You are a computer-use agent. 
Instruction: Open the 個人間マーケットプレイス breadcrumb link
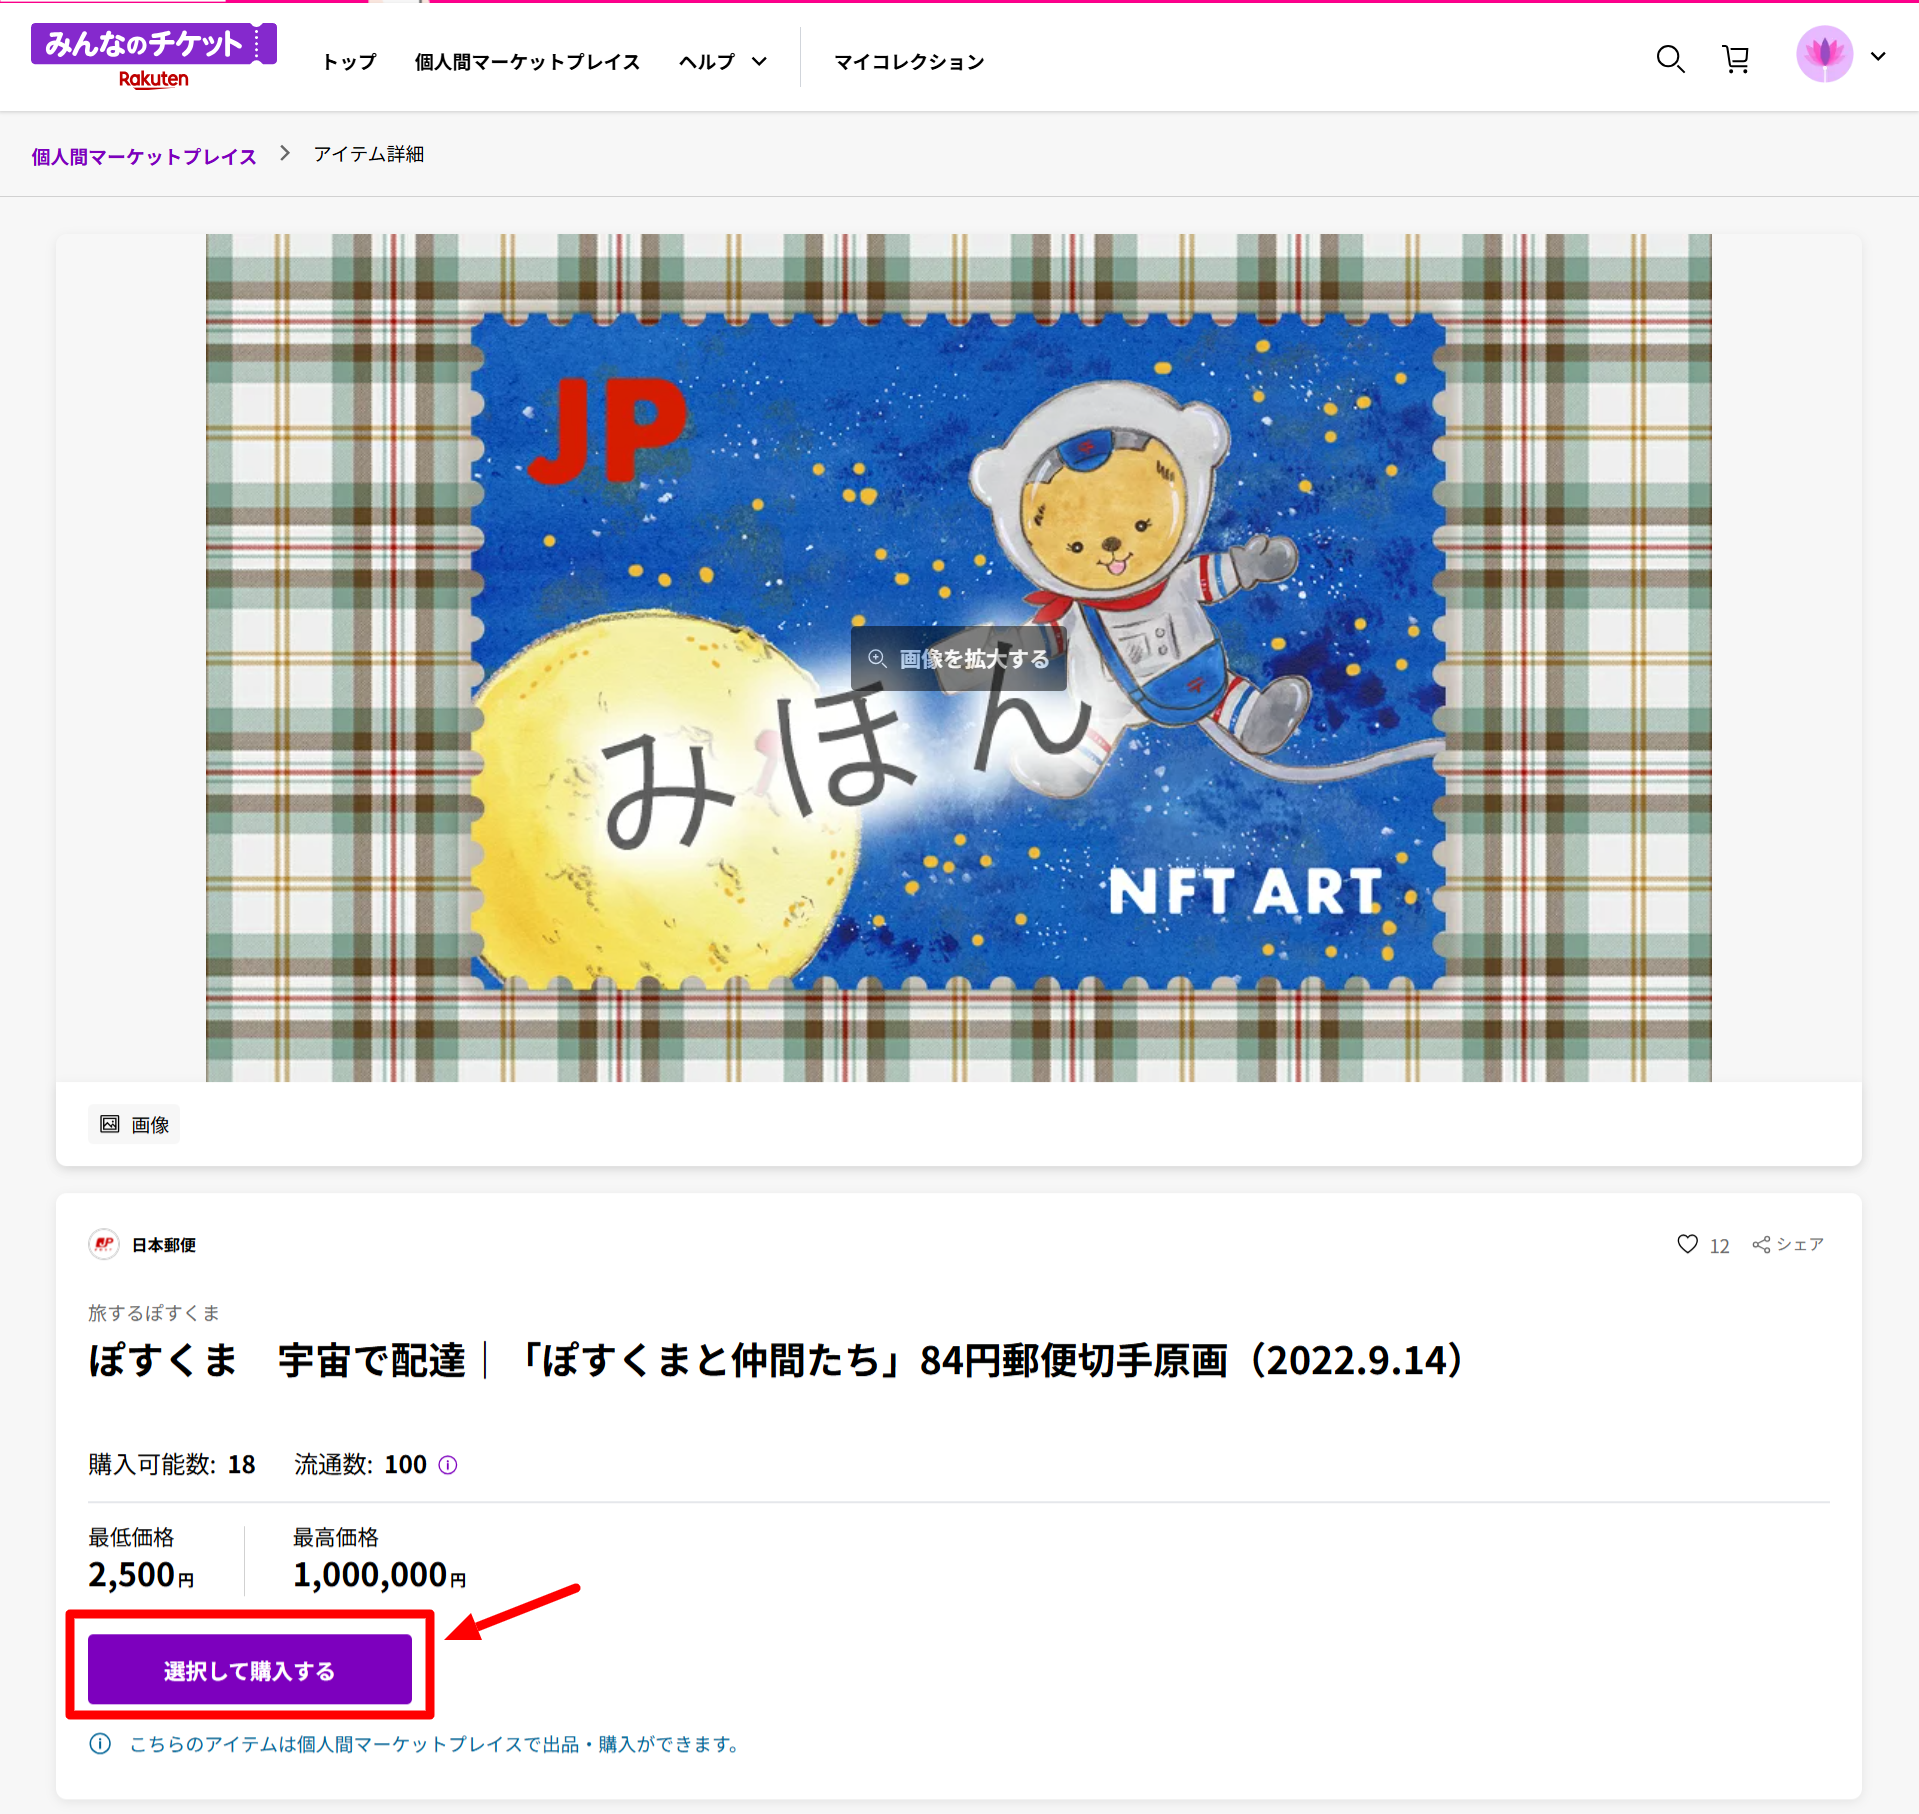[143, 155]
